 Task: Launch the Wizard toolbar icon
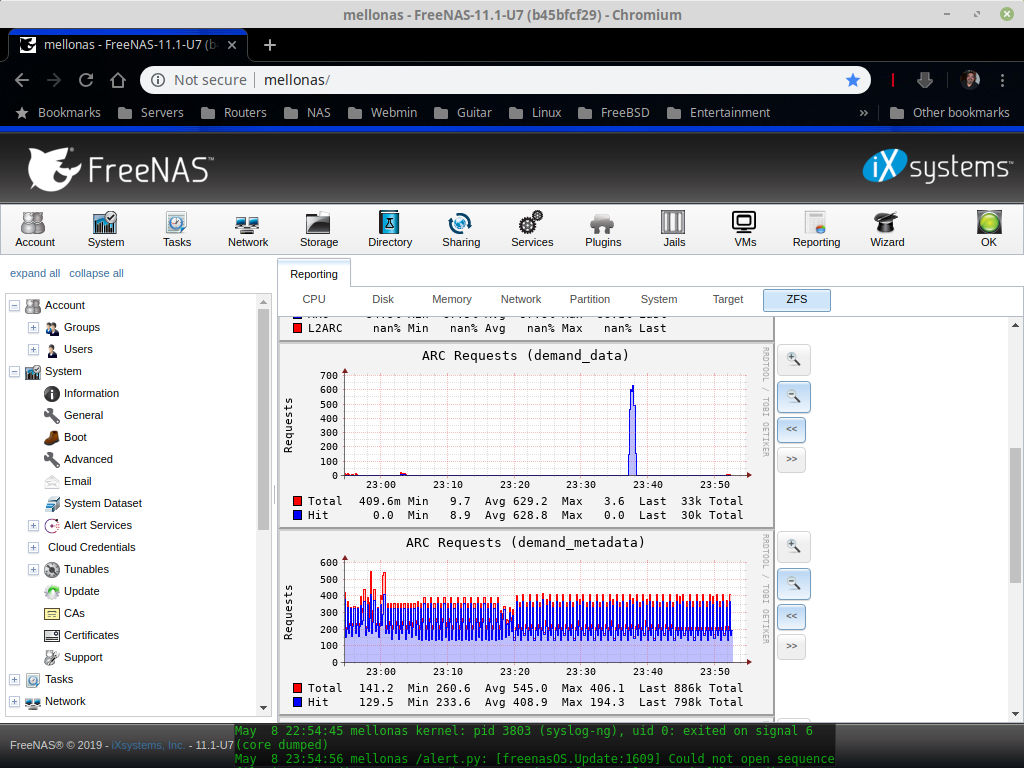887,229
